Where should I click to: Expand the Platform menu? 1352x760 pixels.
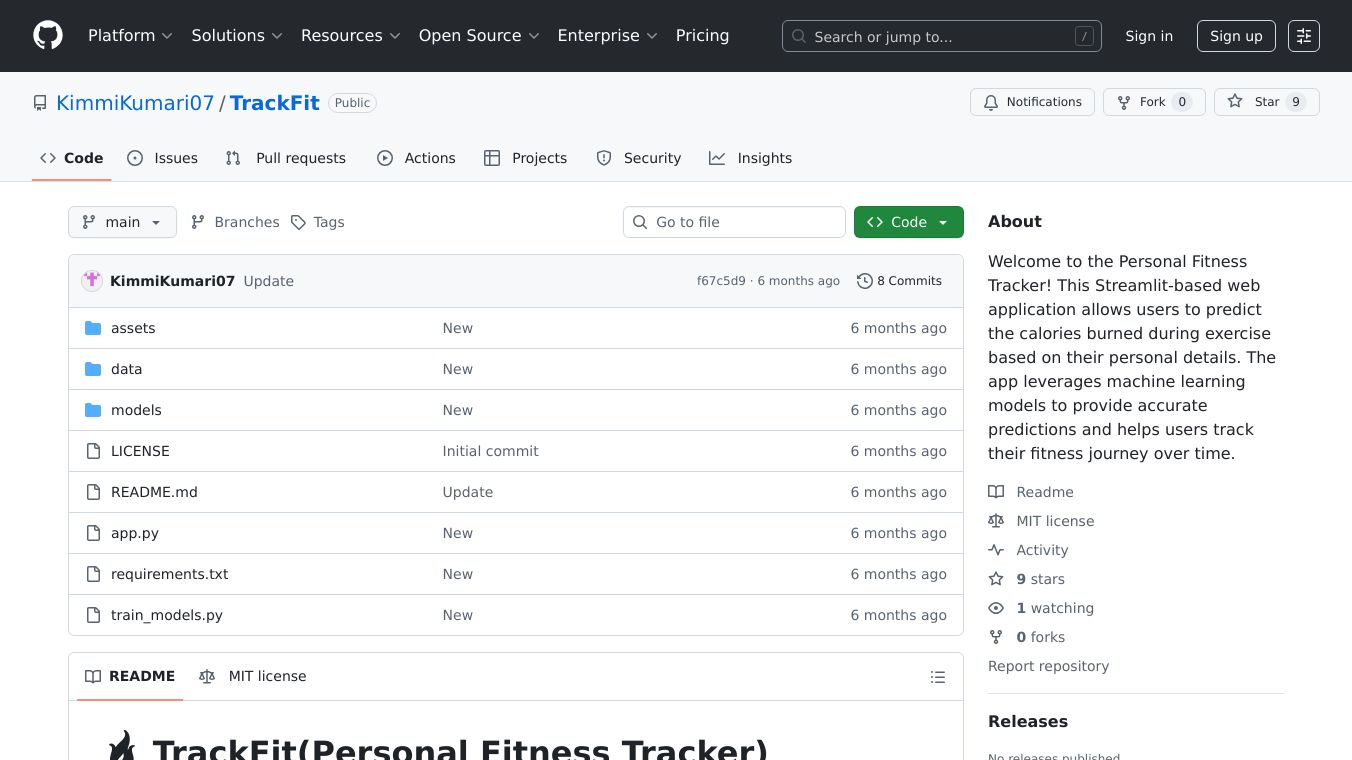click(130, 36)
